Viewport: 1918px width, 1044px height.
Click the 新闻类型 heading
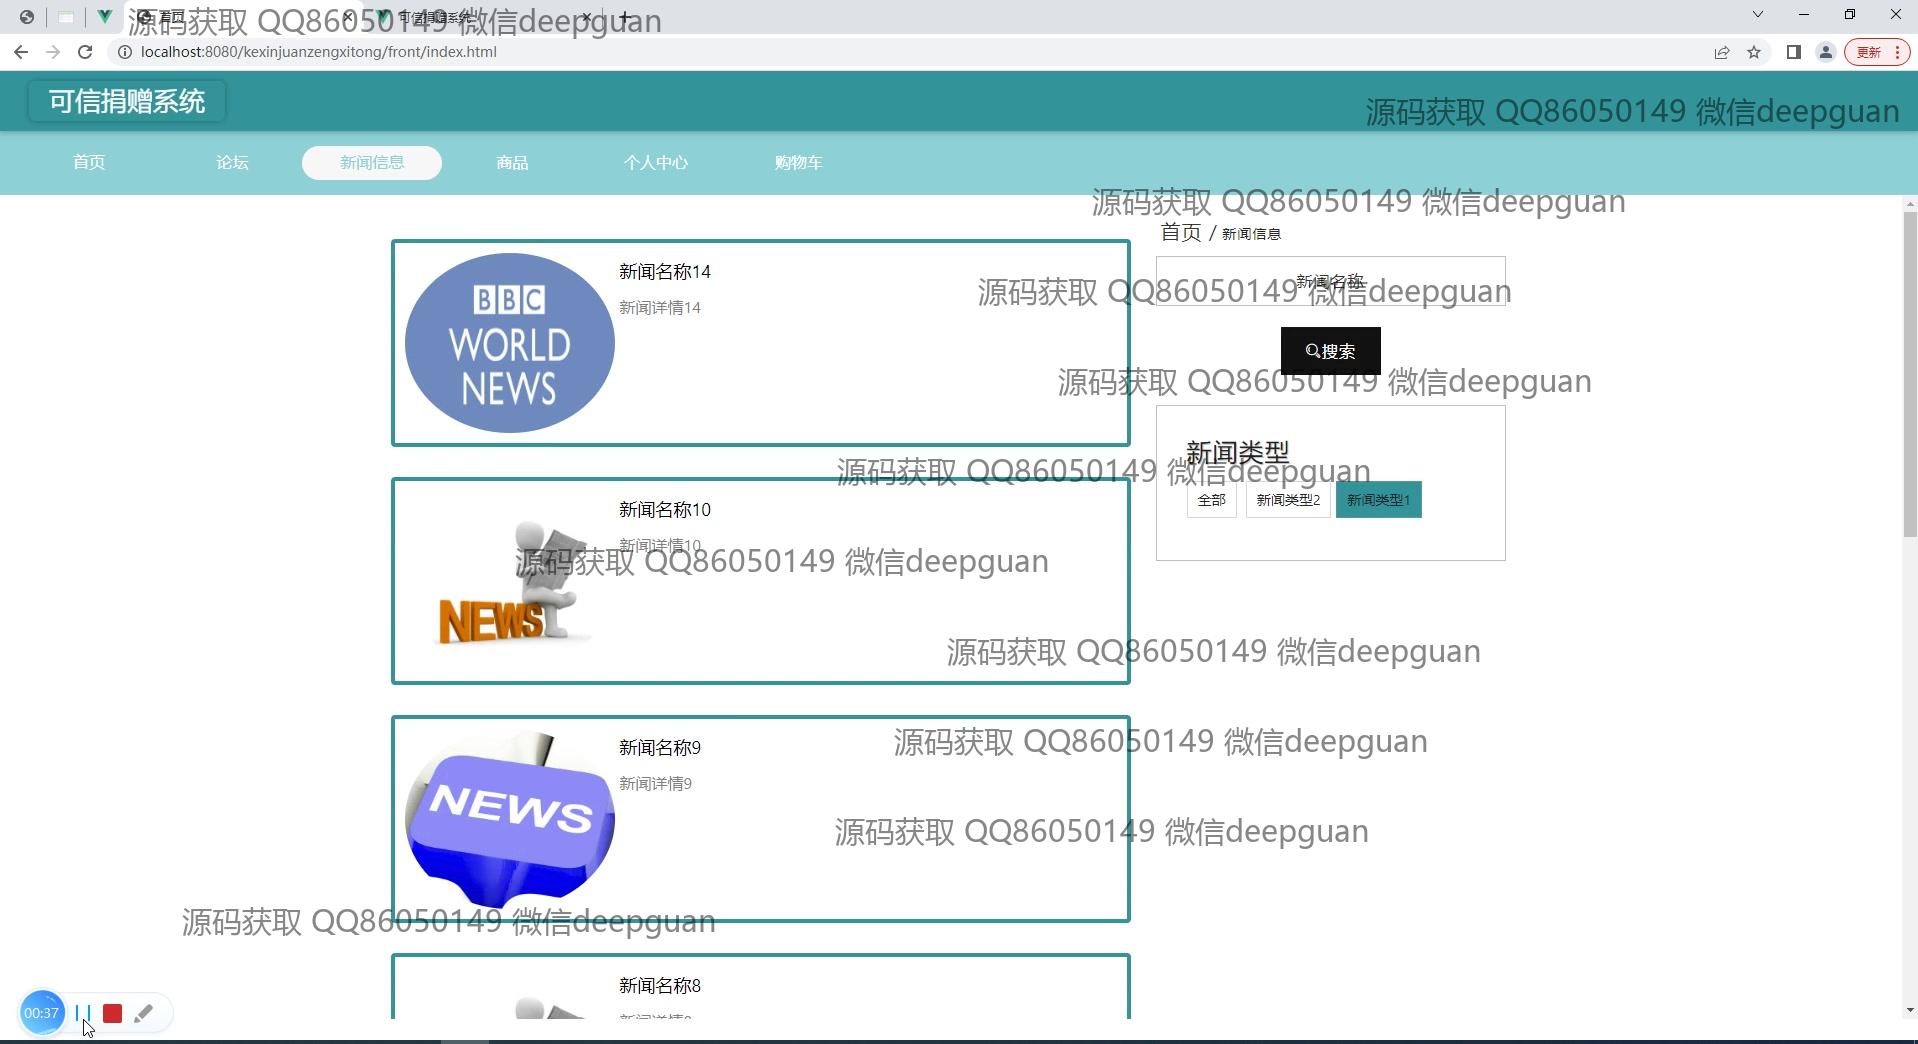[1238, 452]
